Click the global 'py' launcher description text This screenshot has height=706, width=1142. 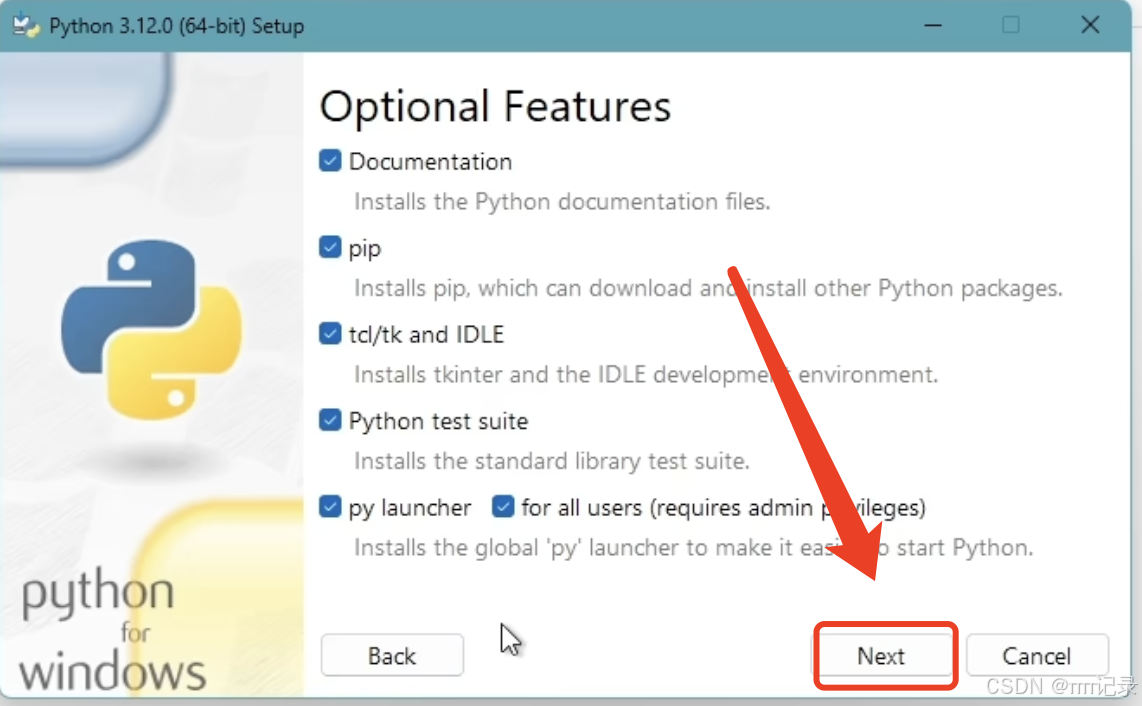693,548
